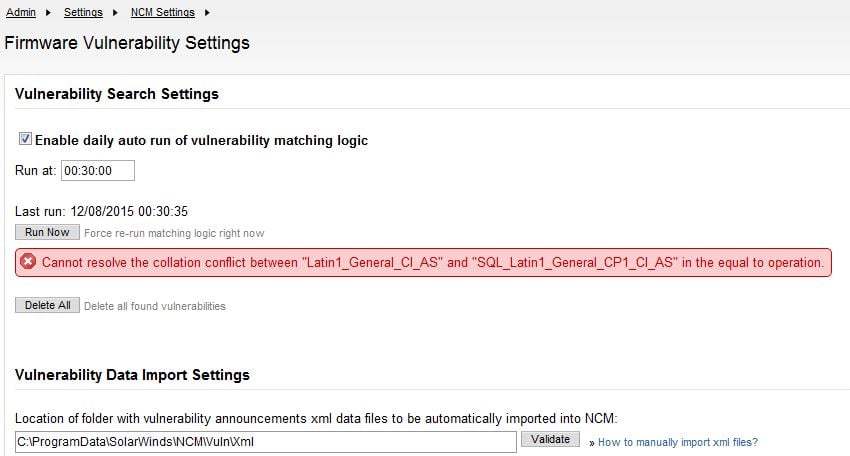Expand the arrow after Admin breadcrumb
The height and width of the screenshot is (456, 850).
point(46,13)
